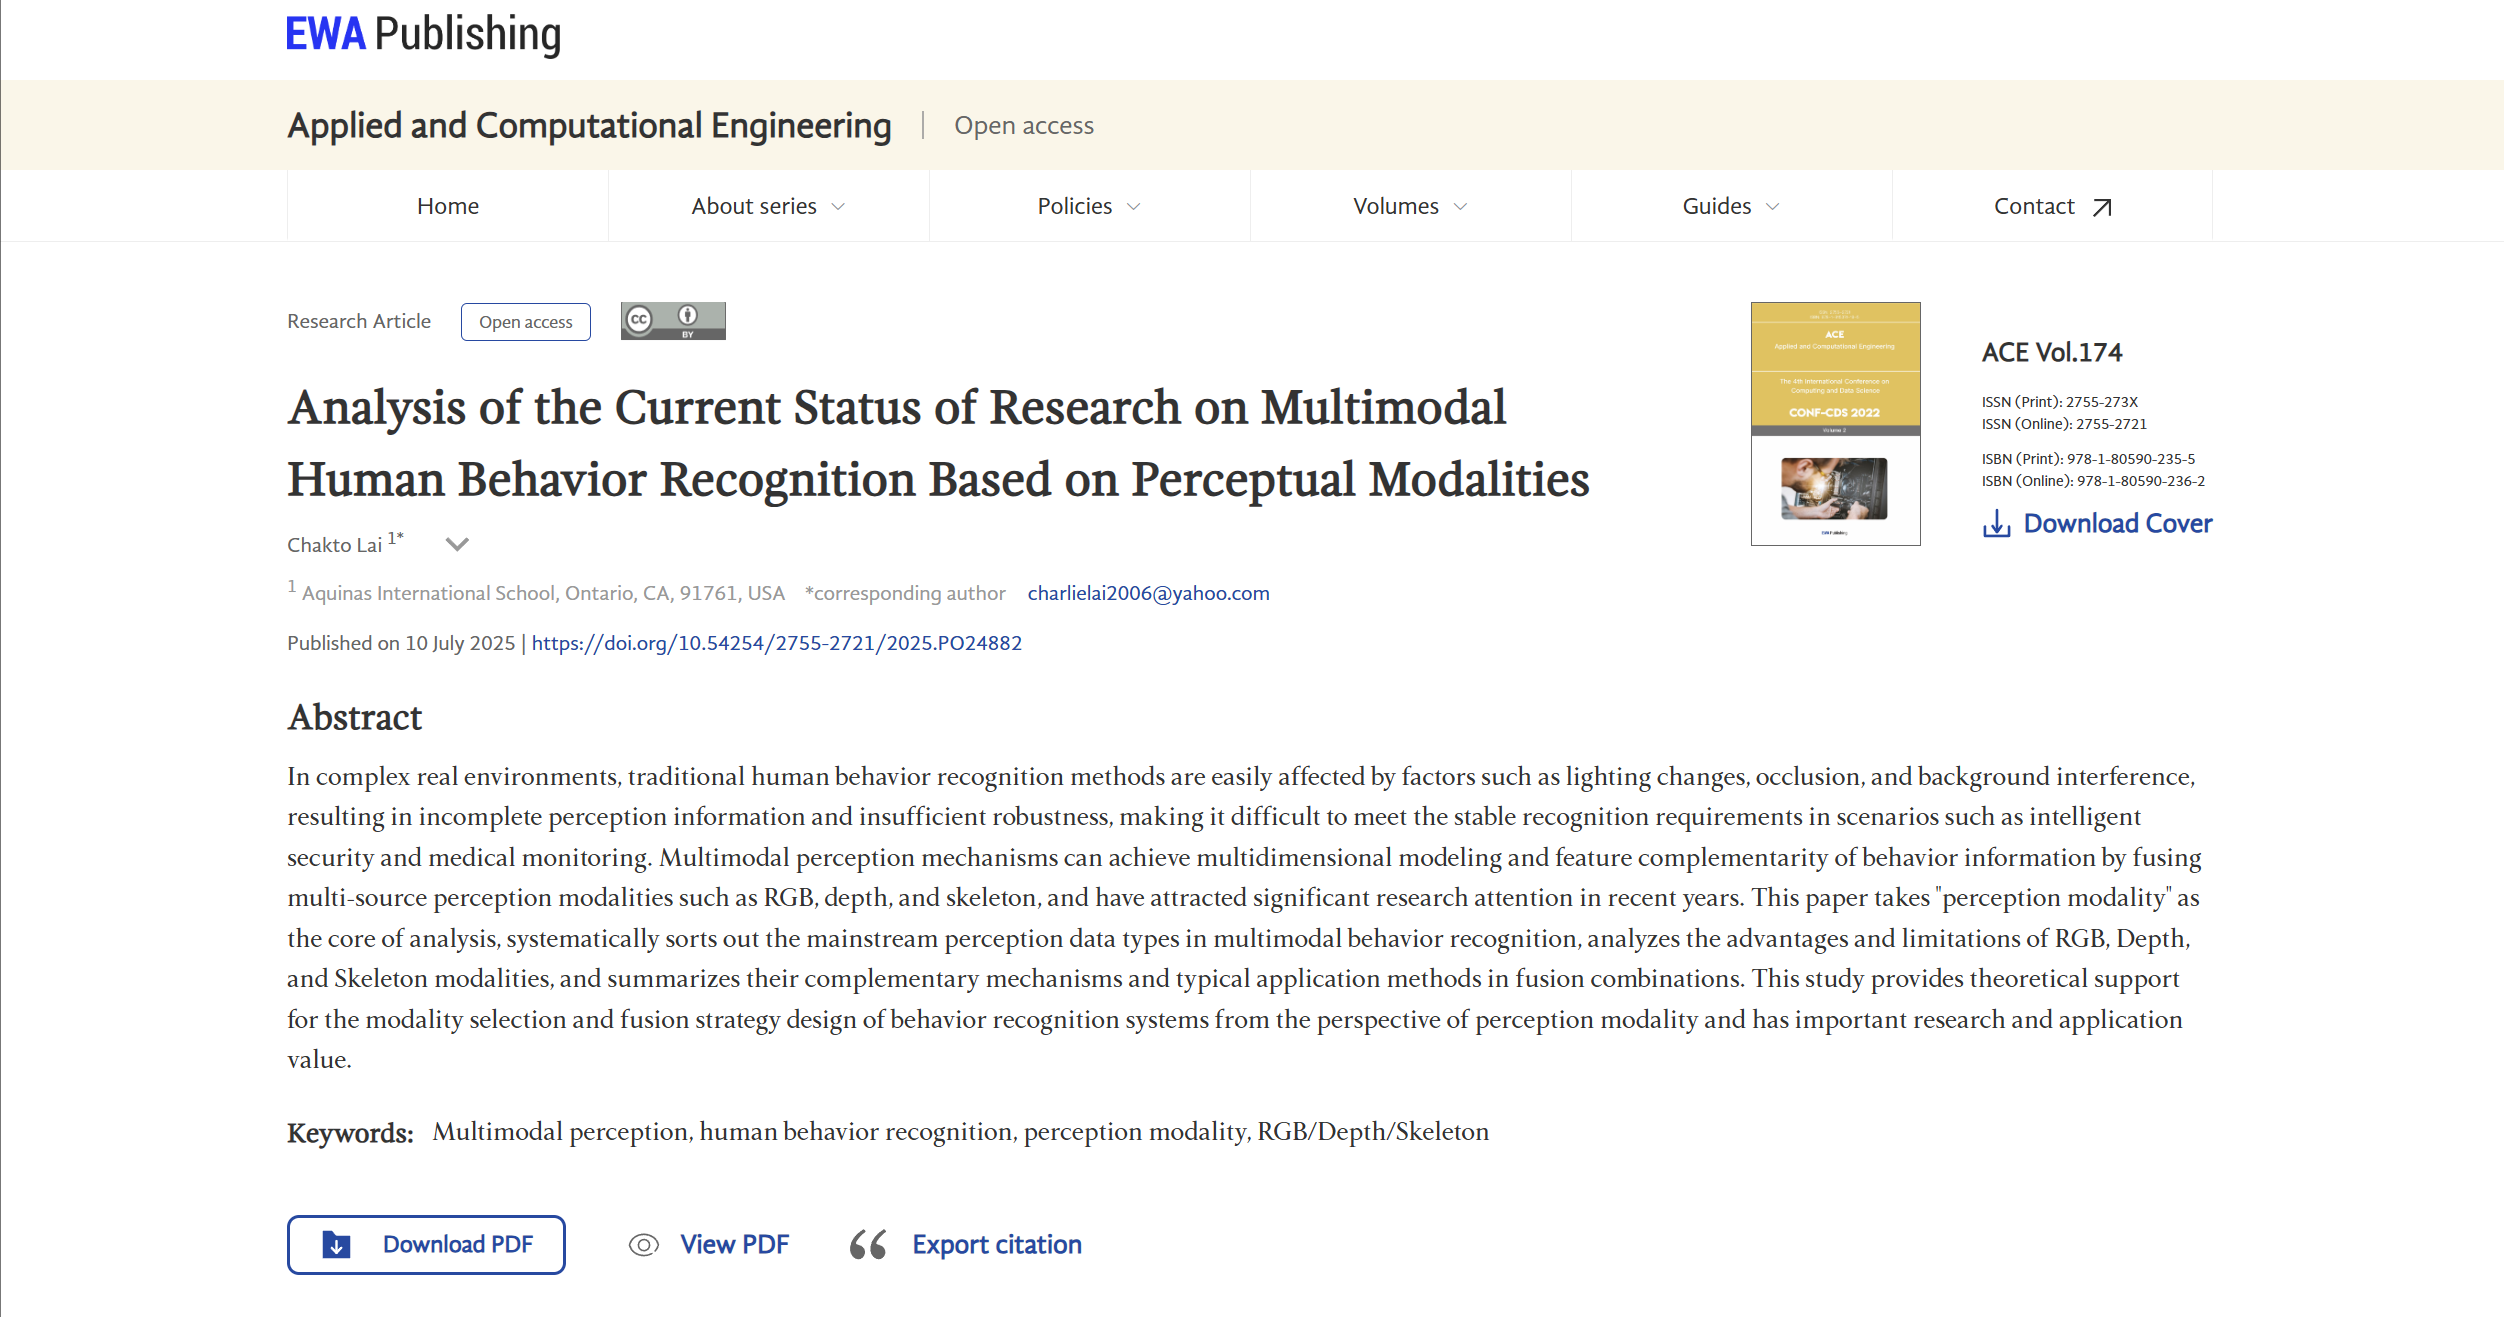Expand the Guides dropdown menu

tap(1731, 206)
